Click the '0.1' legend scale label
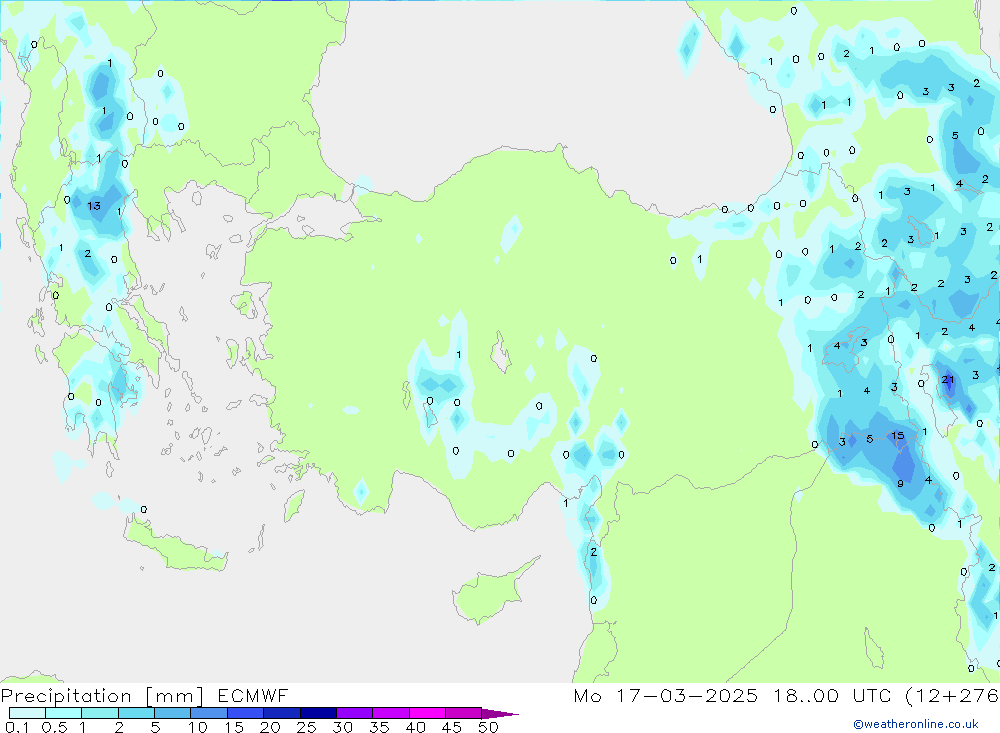1000x733 pixels. click(x=17, y=727)
